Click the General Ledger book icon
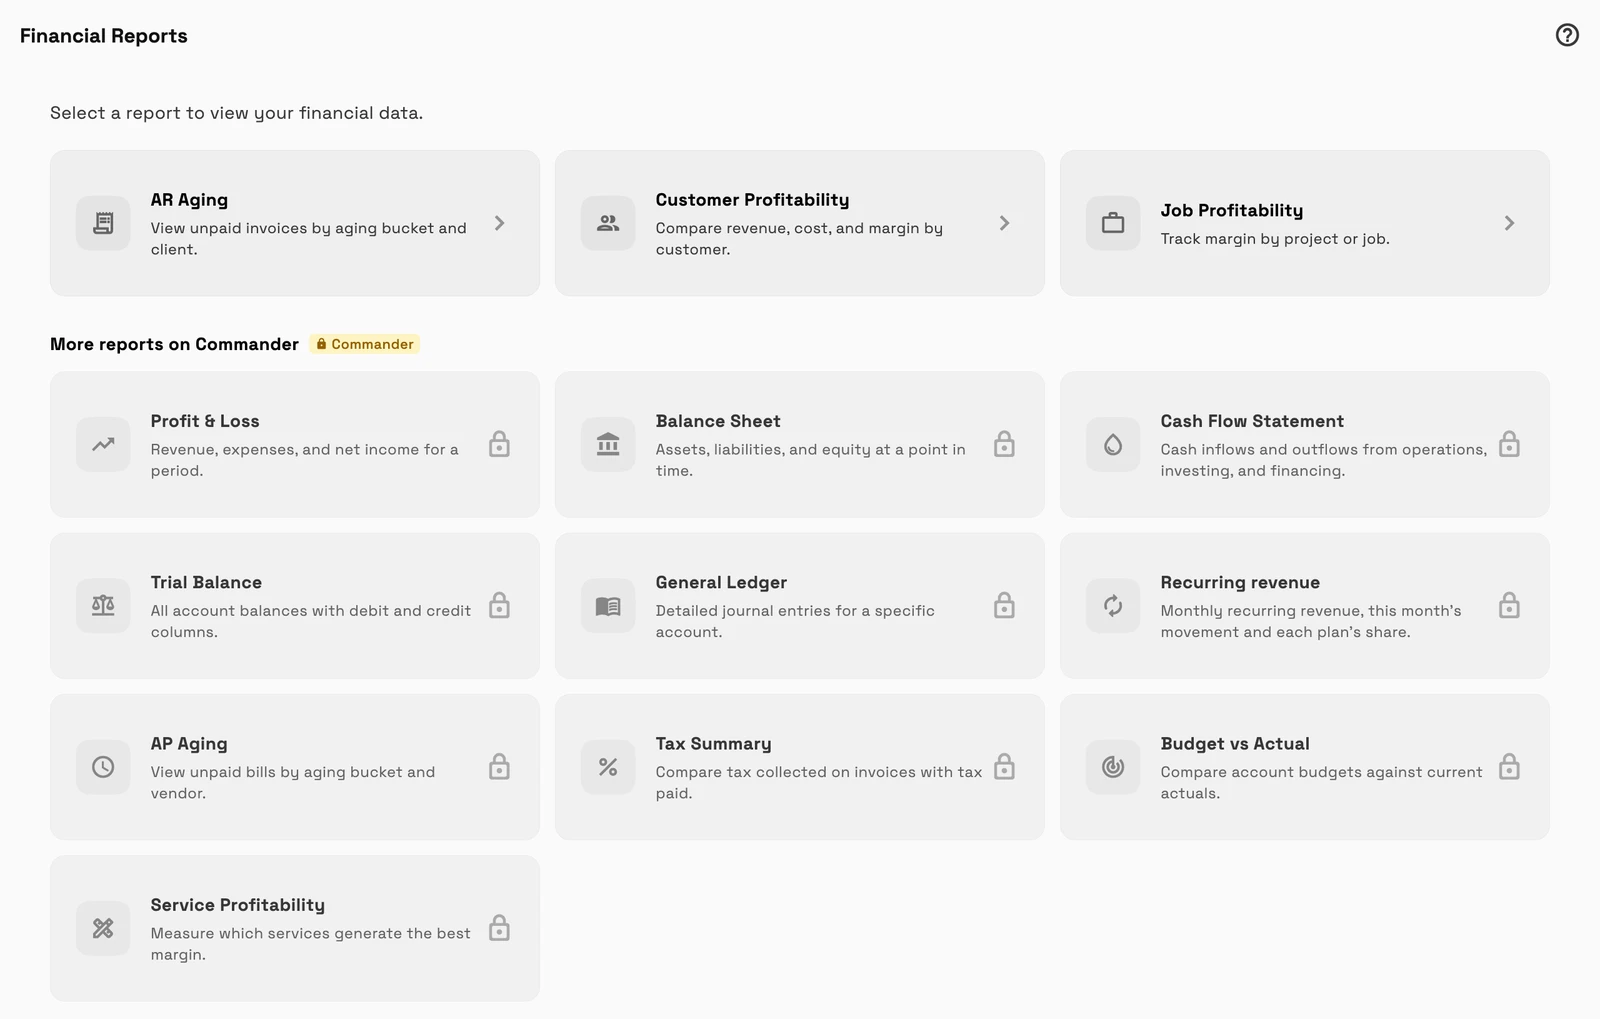 pyautogui.click(x=608, y=606)
